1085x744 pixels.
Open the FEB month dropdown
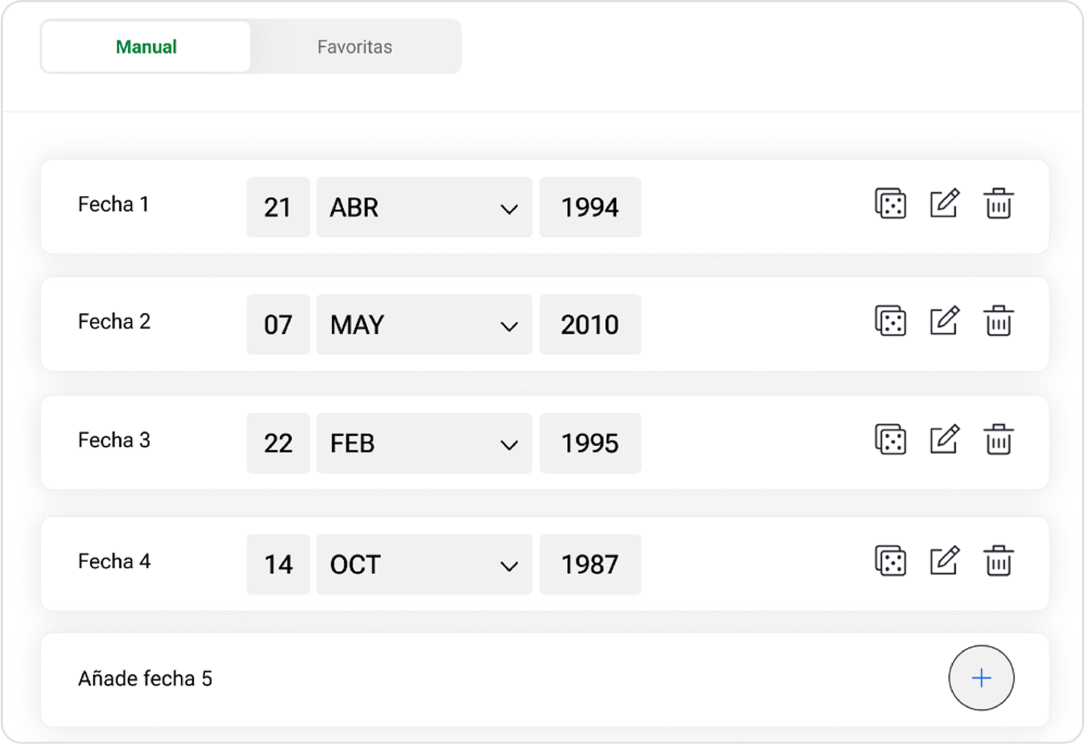[424, 443]
